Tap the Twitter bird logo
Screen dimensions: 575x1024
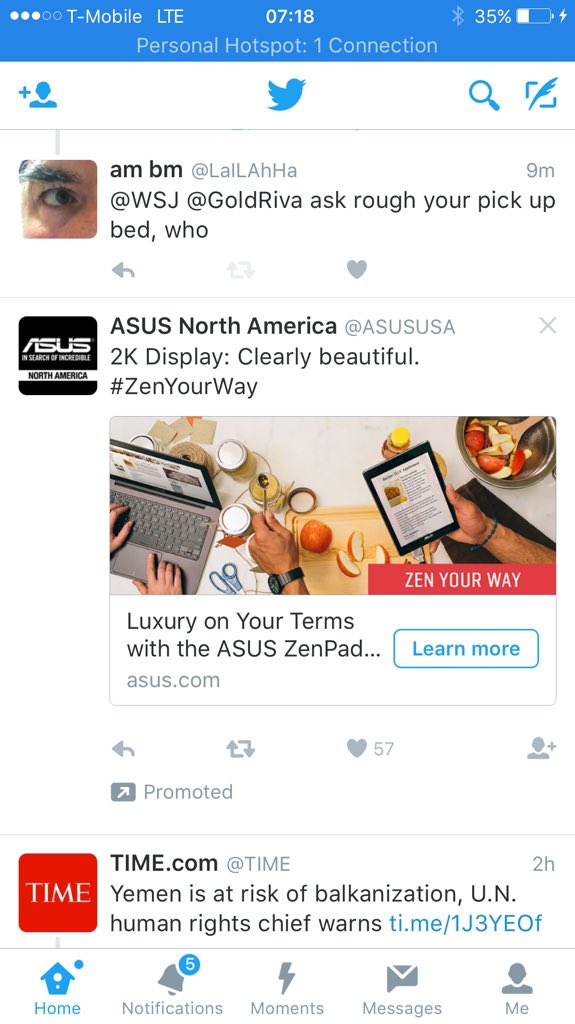click(287, 95)
